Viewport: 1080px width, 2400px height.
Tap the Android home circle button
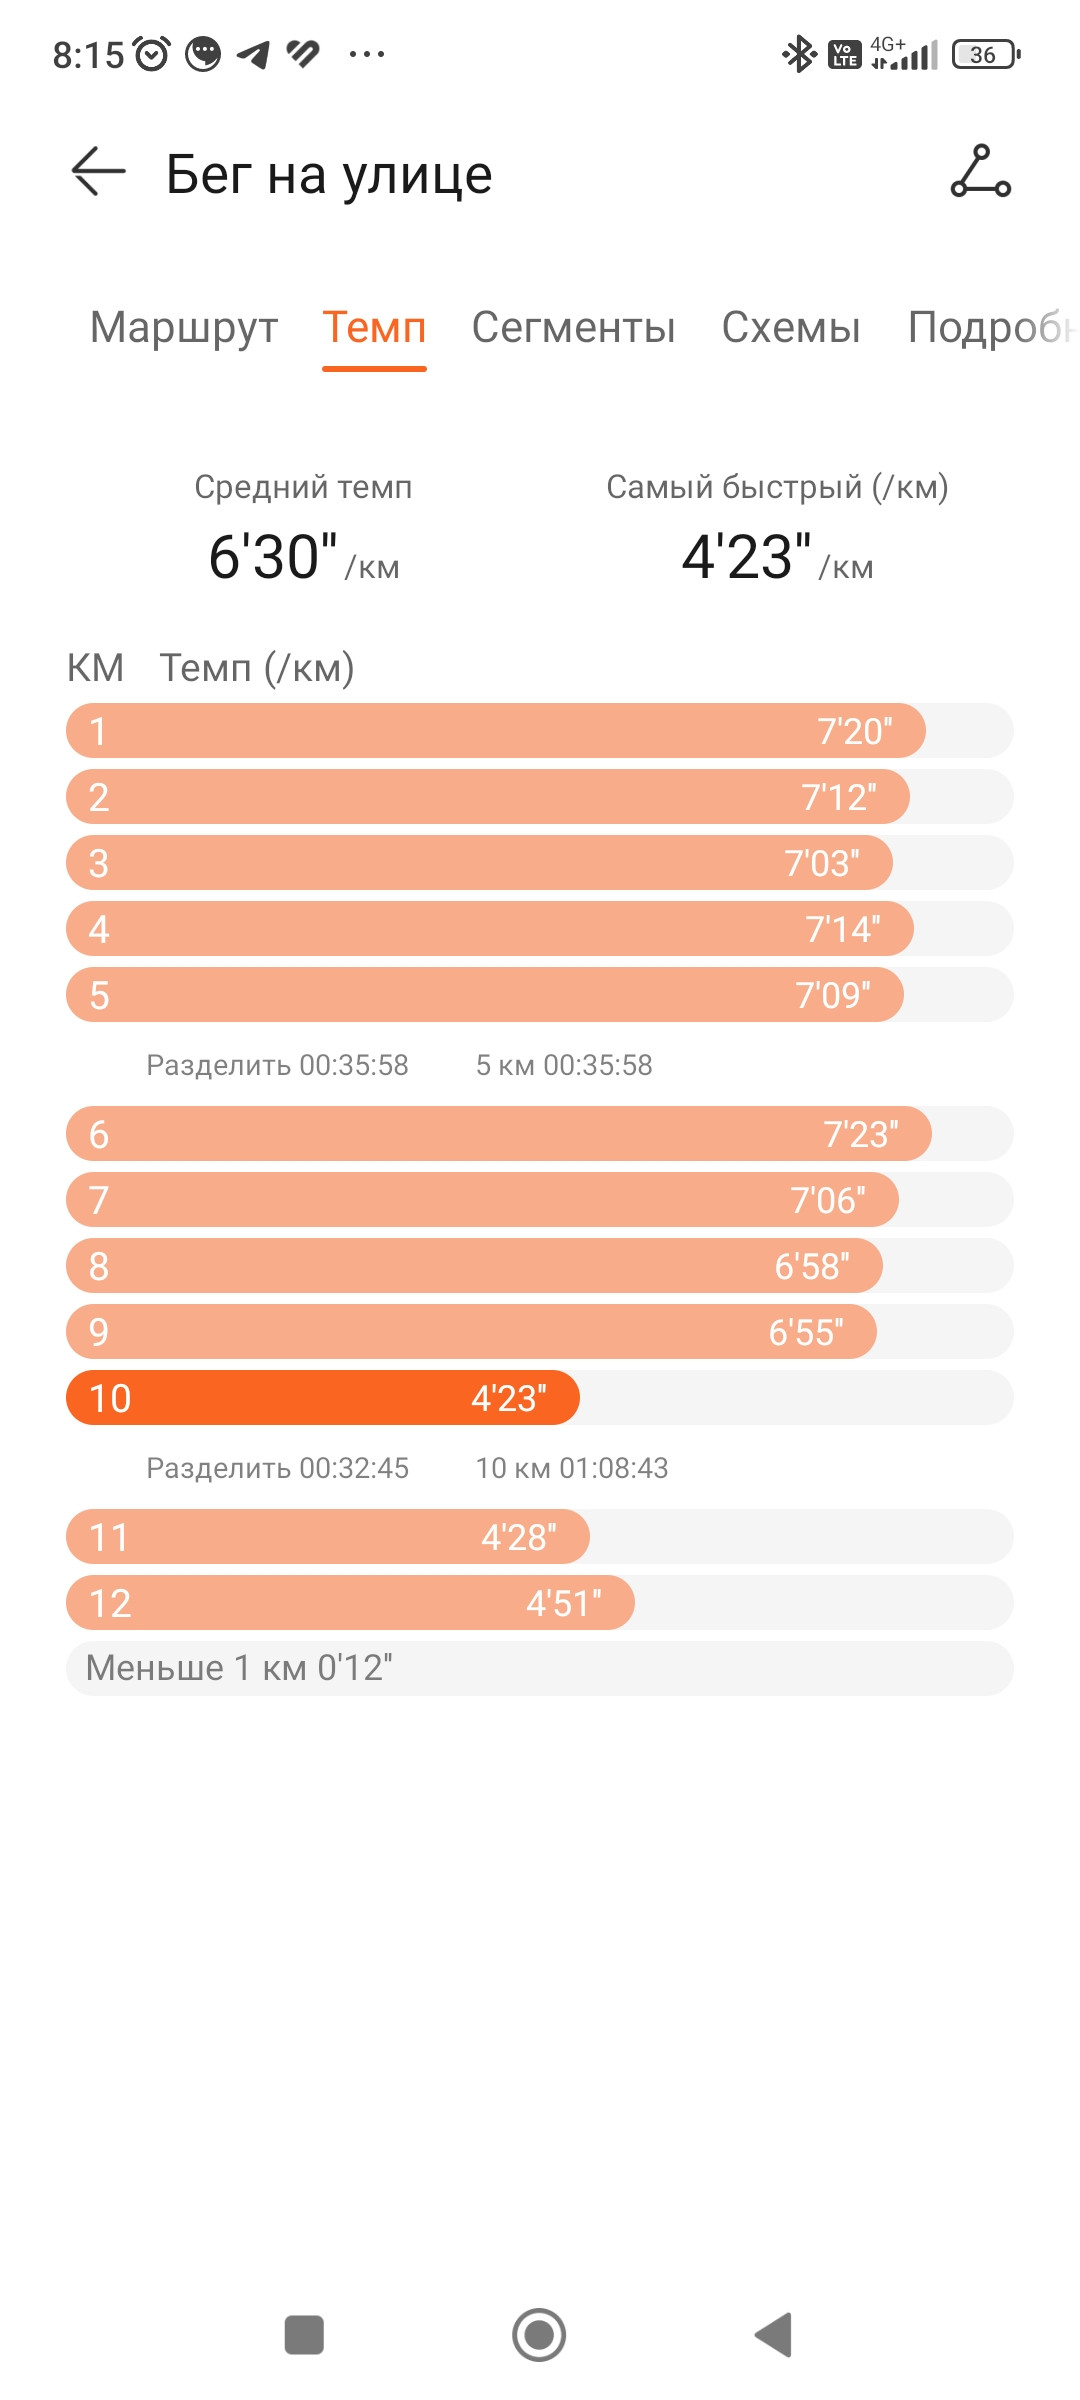539,2335
